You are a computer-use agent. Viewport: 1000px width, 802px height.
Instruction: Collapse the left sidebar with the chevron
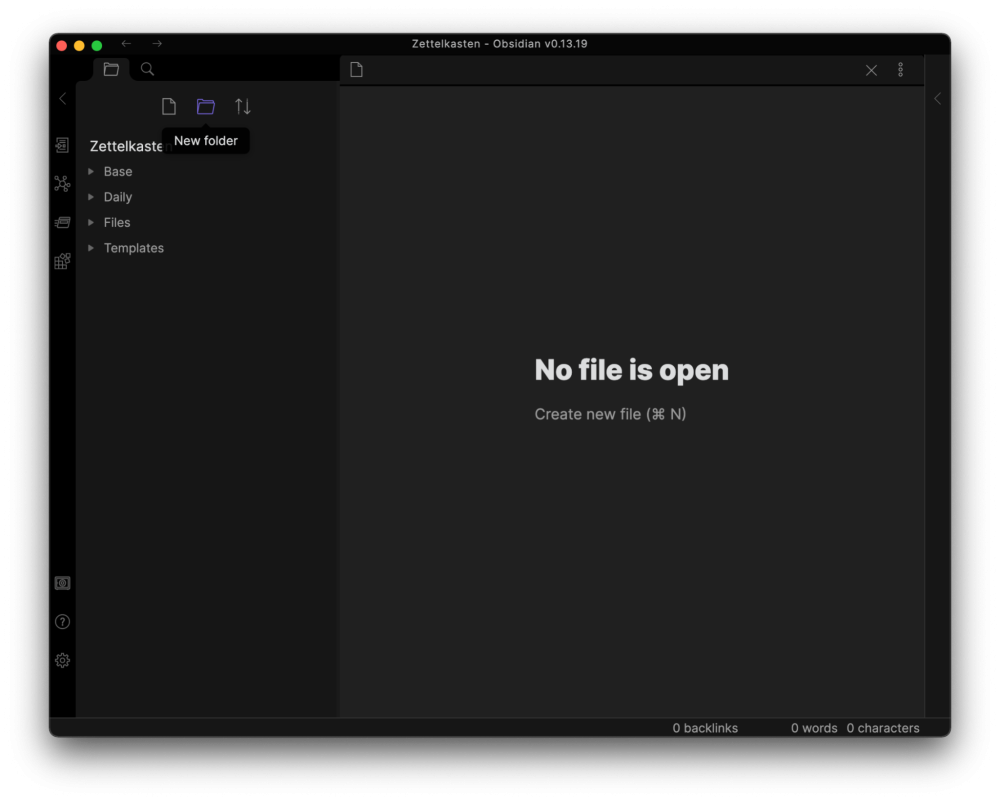pos(63,98)
